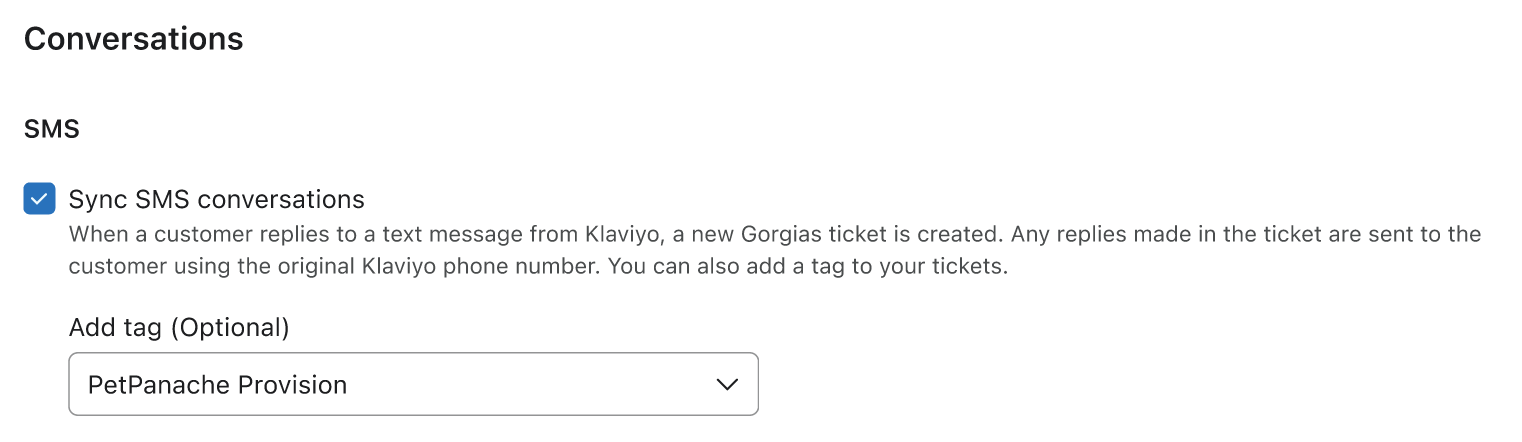Click the second line of the sync description
The image size is (1522, 442).
point(537,268)
